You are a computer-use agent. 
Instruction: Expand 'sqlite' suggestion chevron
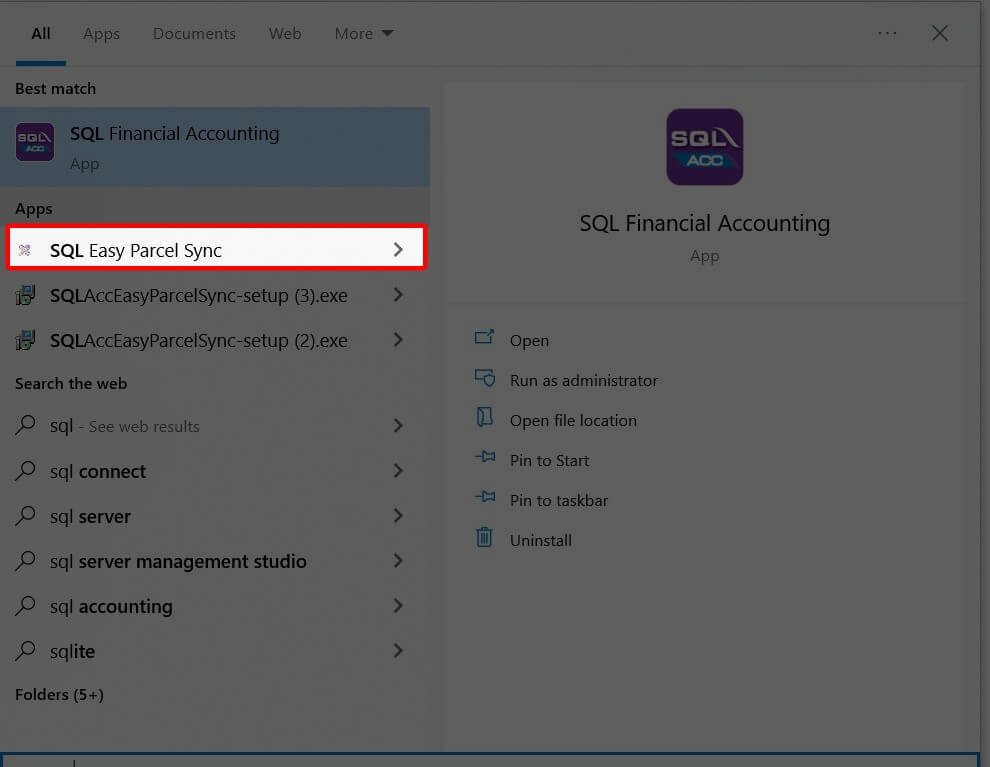click(398, 651)
